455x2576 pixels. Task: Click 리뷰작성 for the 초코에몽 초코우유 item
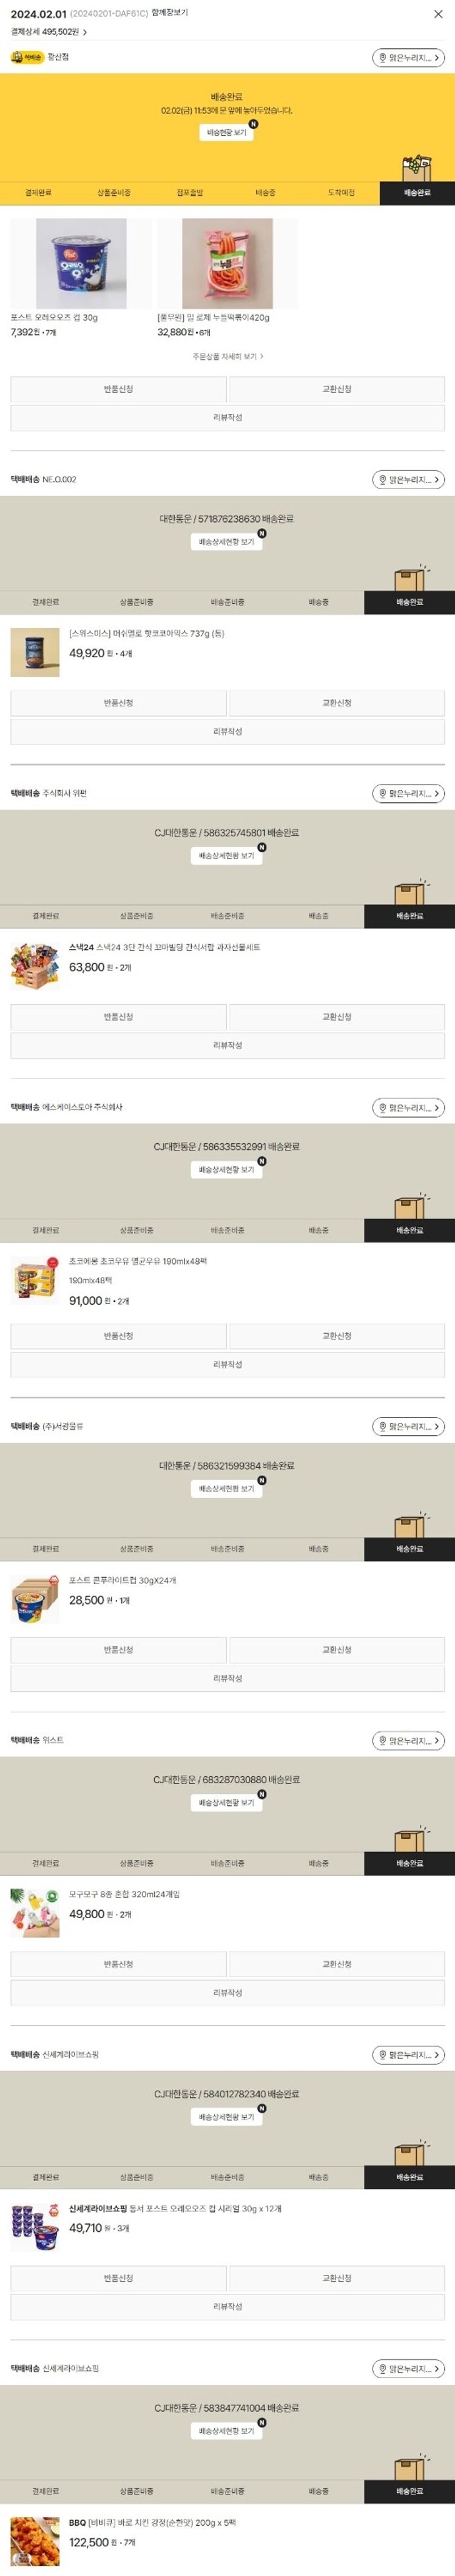[227, 1364]
